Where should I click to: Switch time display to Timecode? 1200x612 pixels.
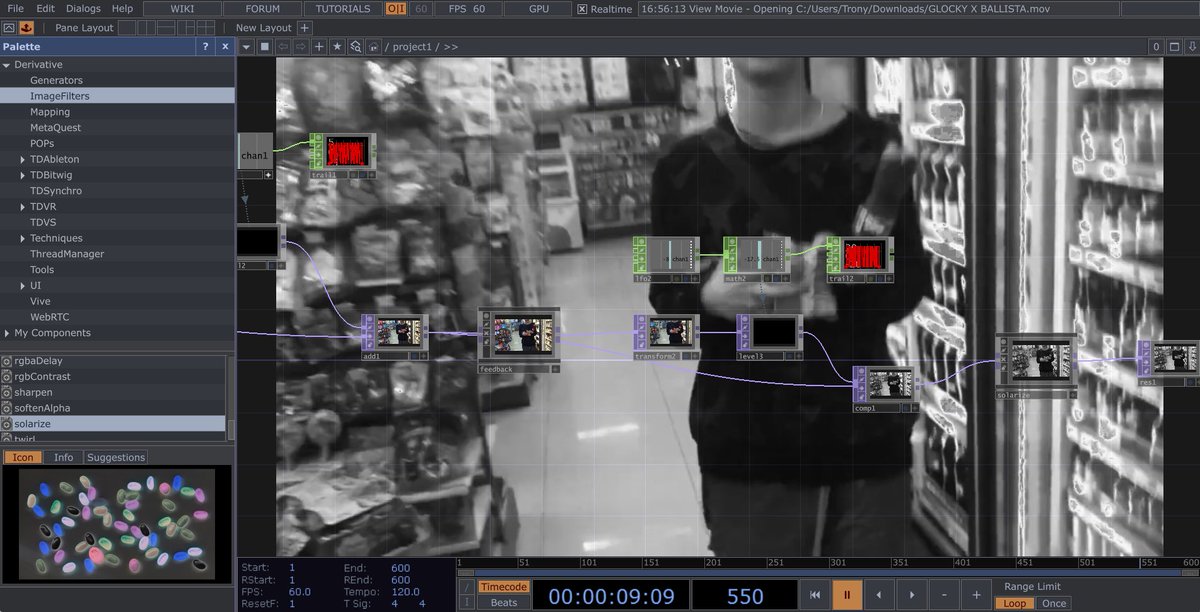[503, 587]
